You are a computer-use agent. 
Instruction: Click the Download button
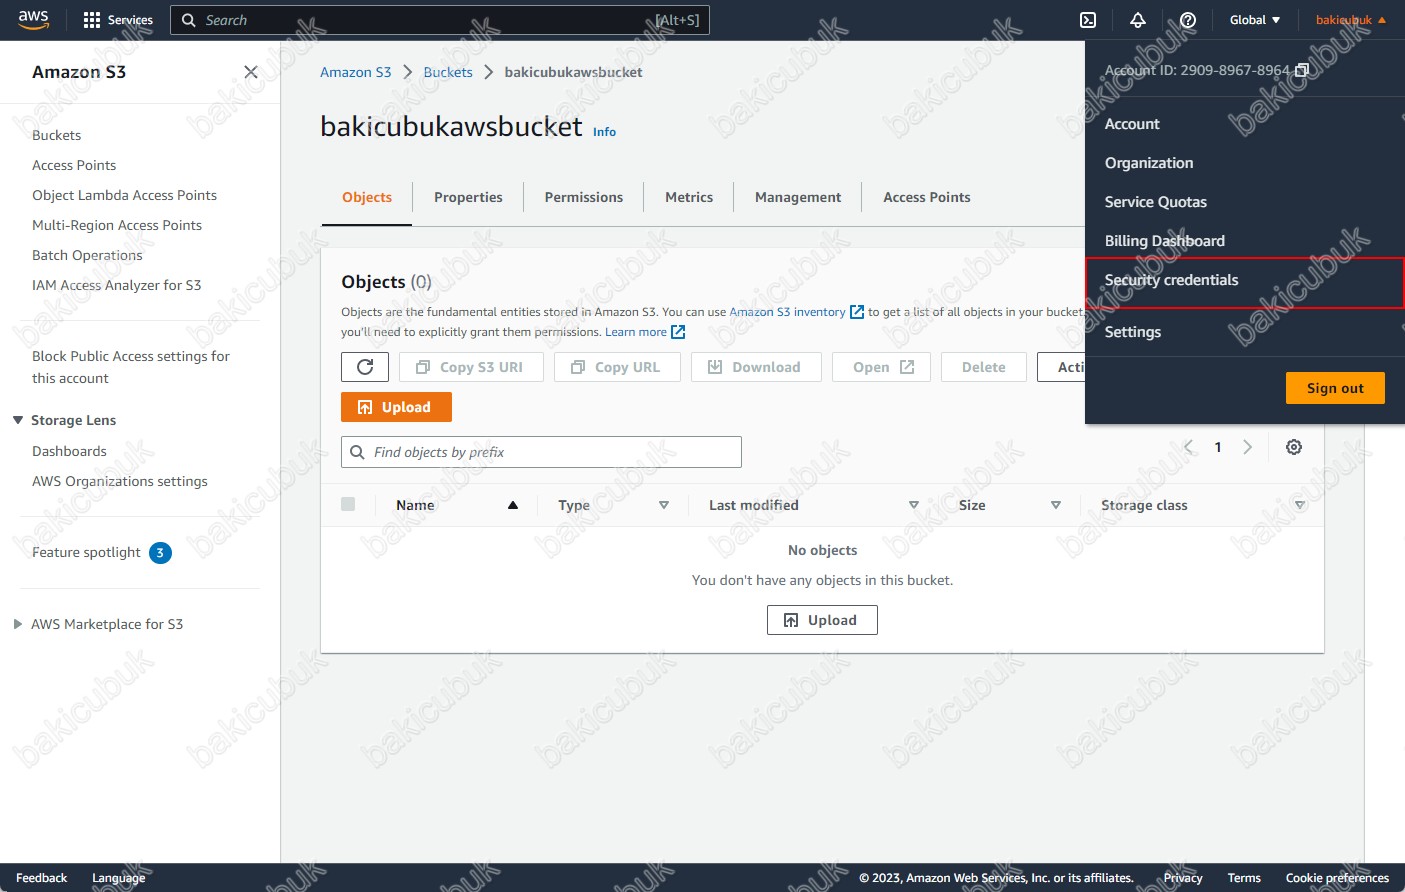click(756, 367)
